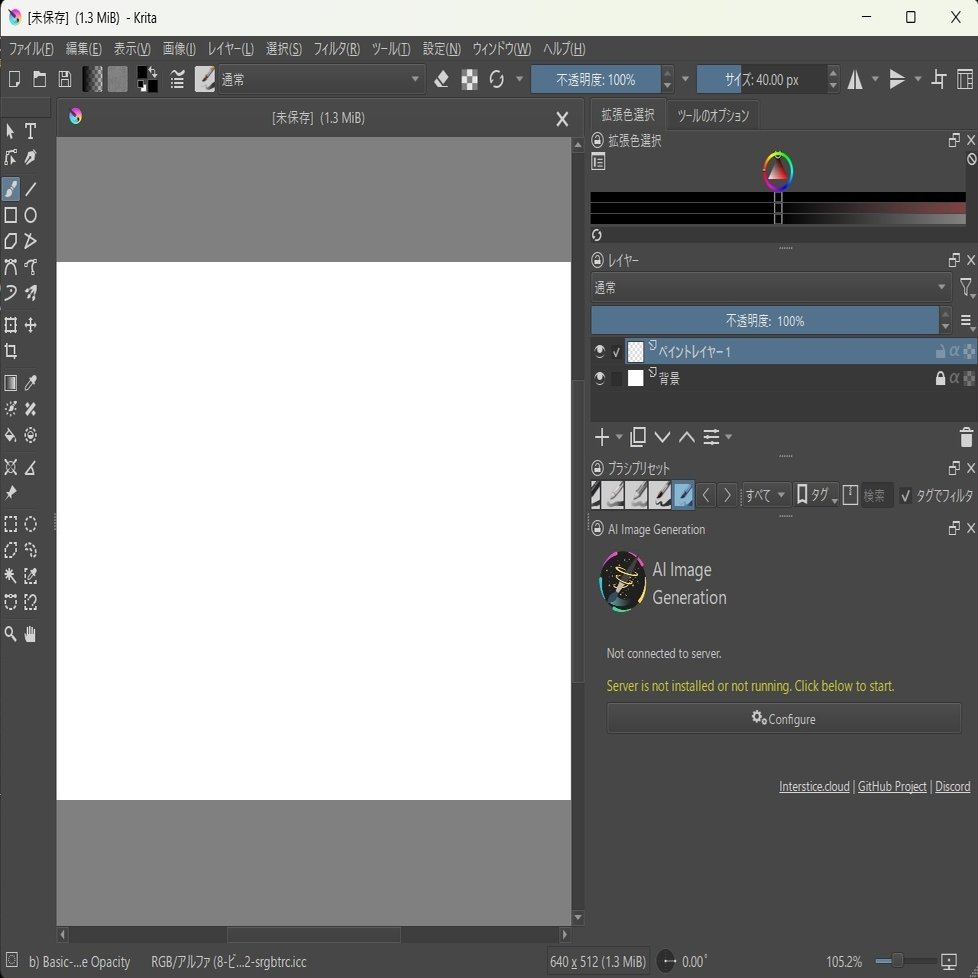This screenshot has width=978, height=978.
Task: Click the Save document icon
Action: pyautogui.click(x=65, y=79)
